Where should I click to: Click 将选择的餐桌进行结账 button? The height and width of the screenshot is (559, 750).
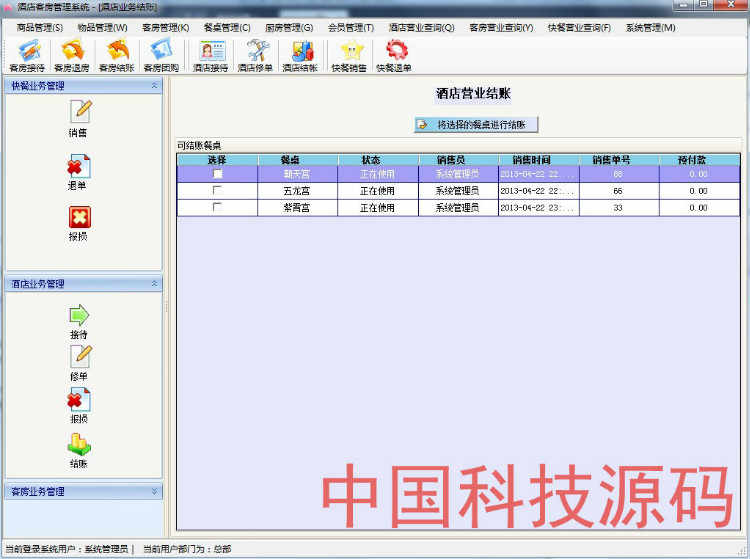point(476,125)
